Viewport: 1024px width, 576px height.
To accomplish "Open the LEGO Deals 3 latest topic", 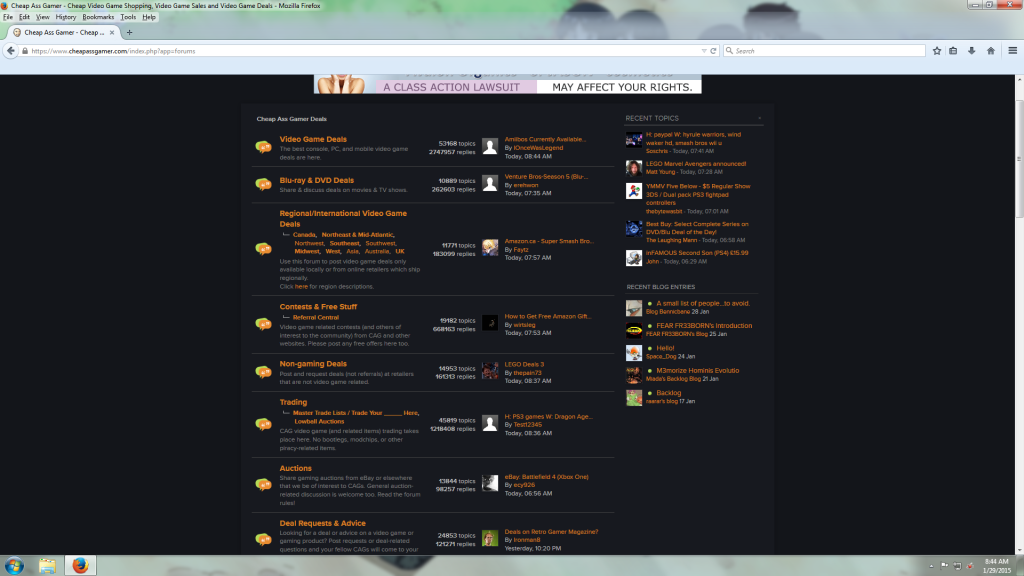I will (x=524, y=364).
